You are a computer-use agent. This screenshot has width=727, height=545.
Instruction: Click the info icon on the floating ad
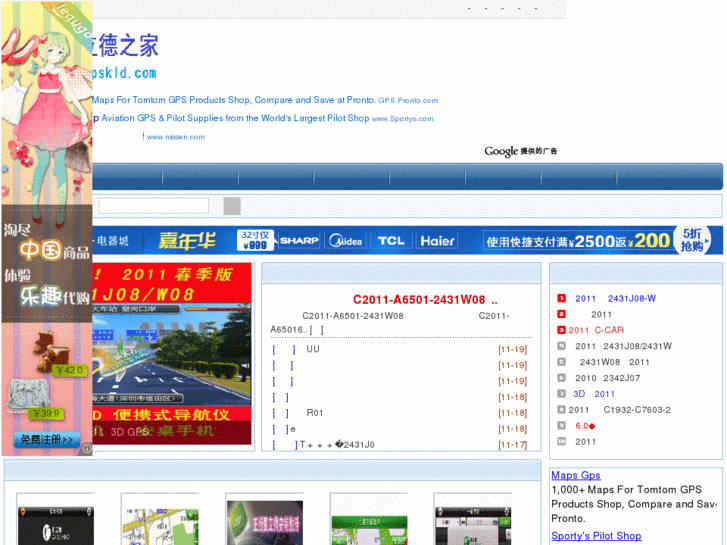(87, 448)
